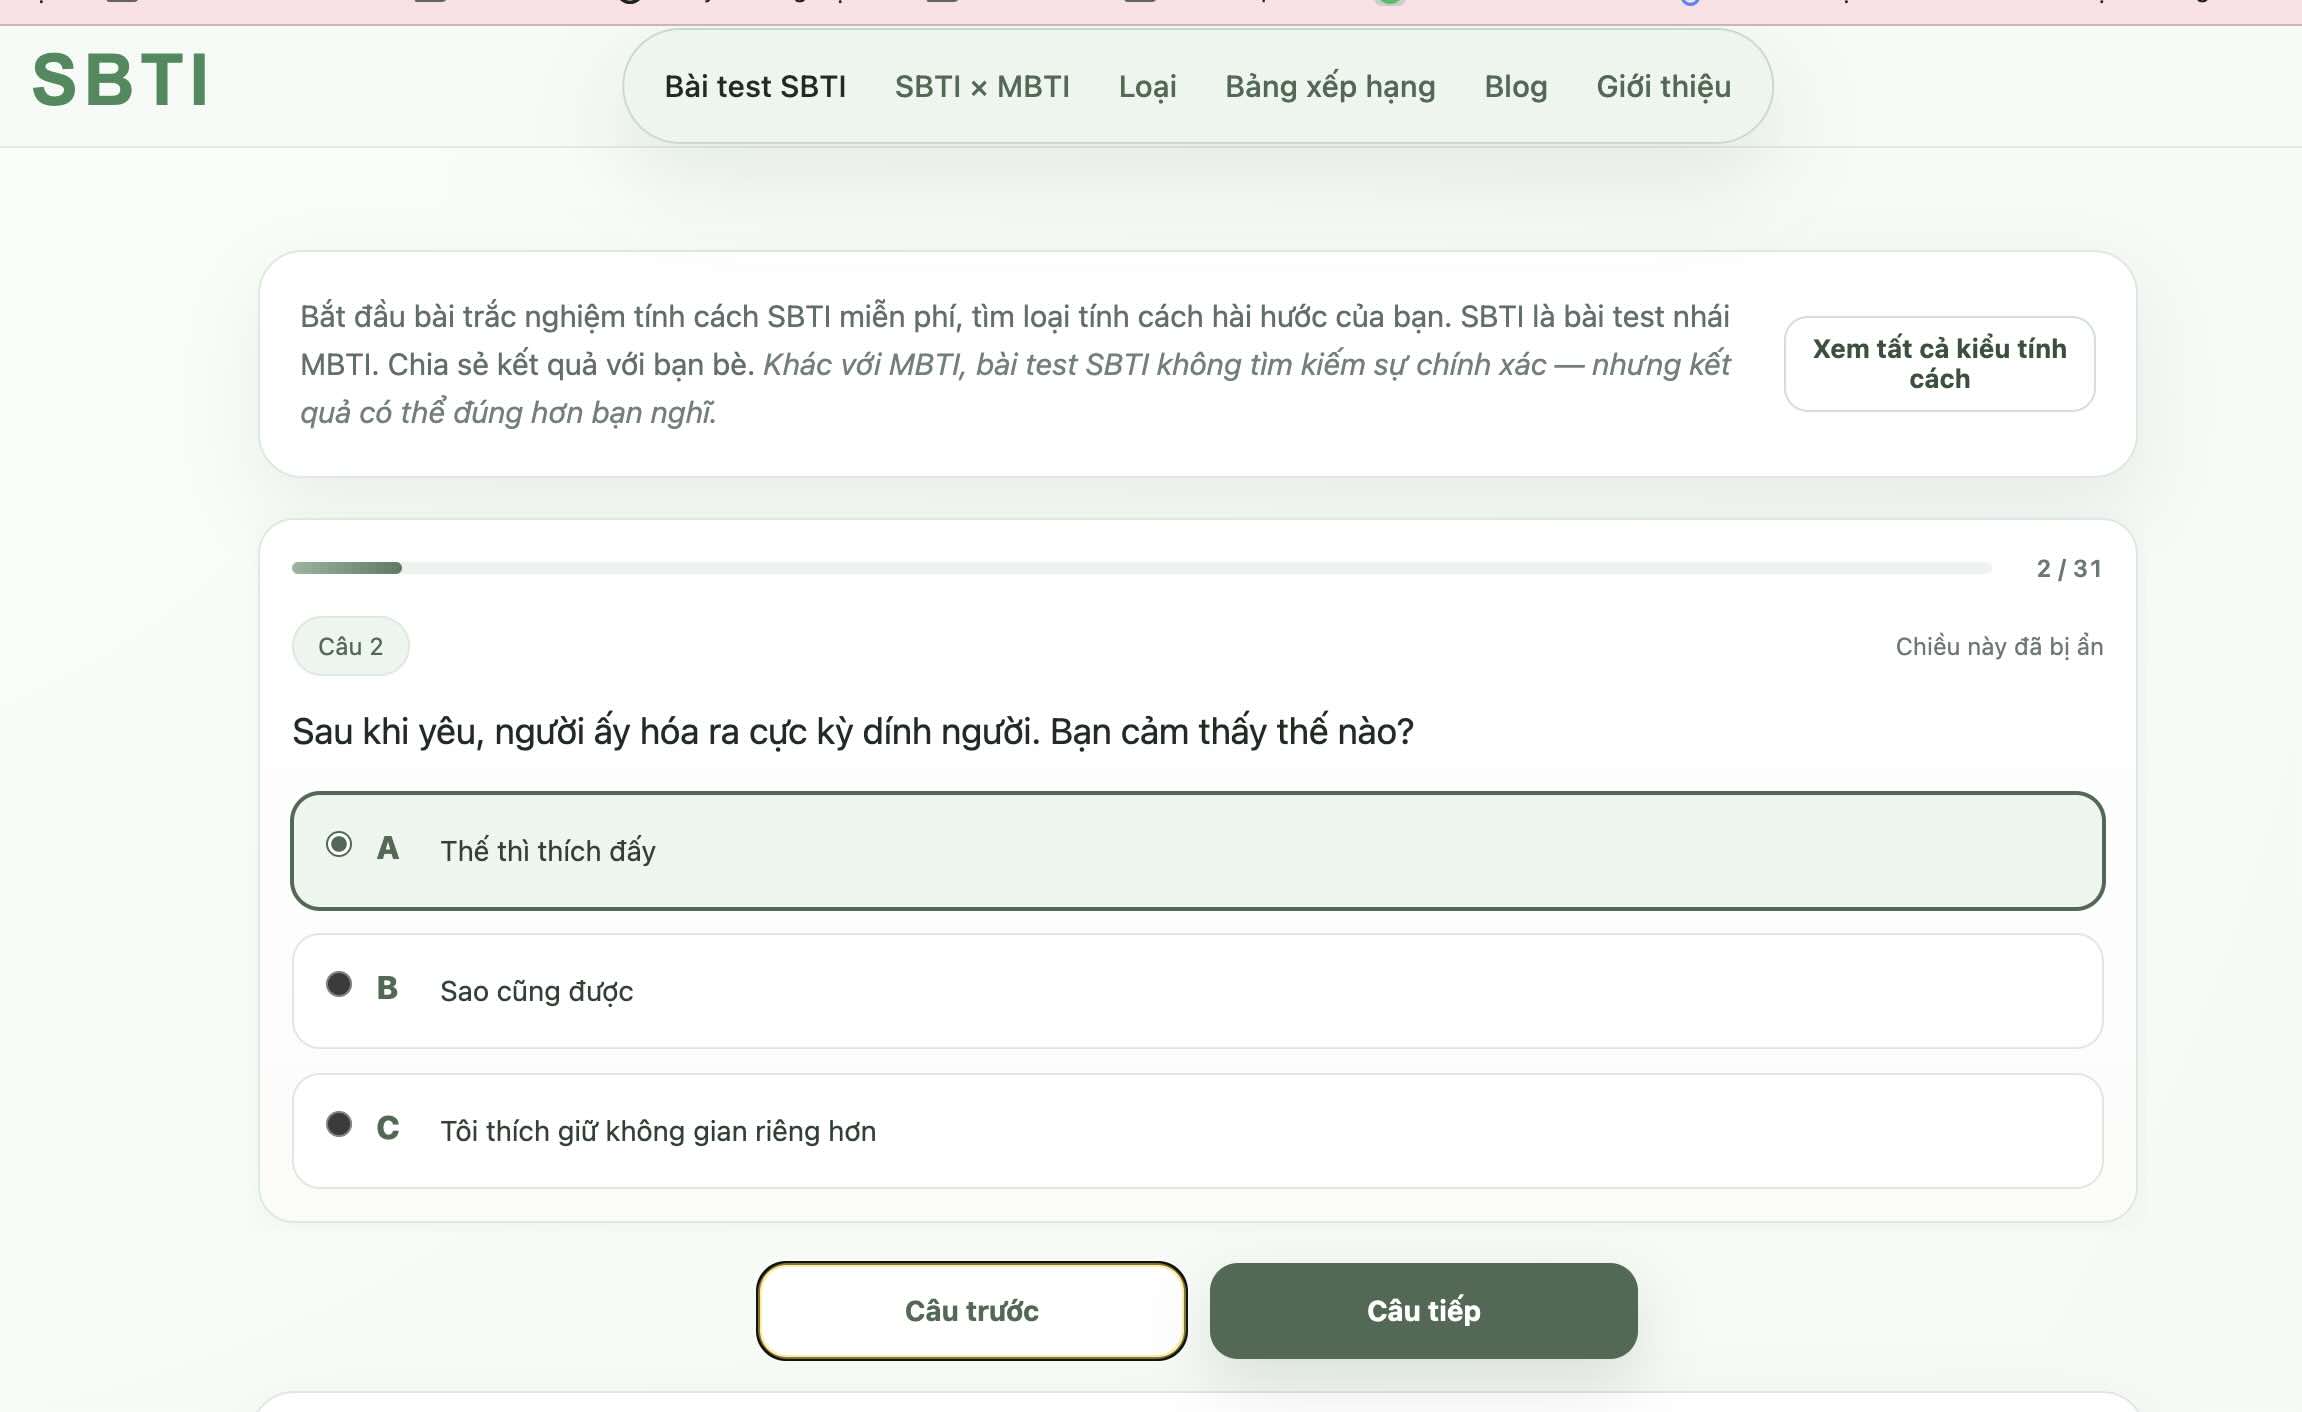Image resolution: width=2302 pixels, height=1412 pixels.
Task: Click the 'Câu 2' badge
Action: tap(350, 646)
